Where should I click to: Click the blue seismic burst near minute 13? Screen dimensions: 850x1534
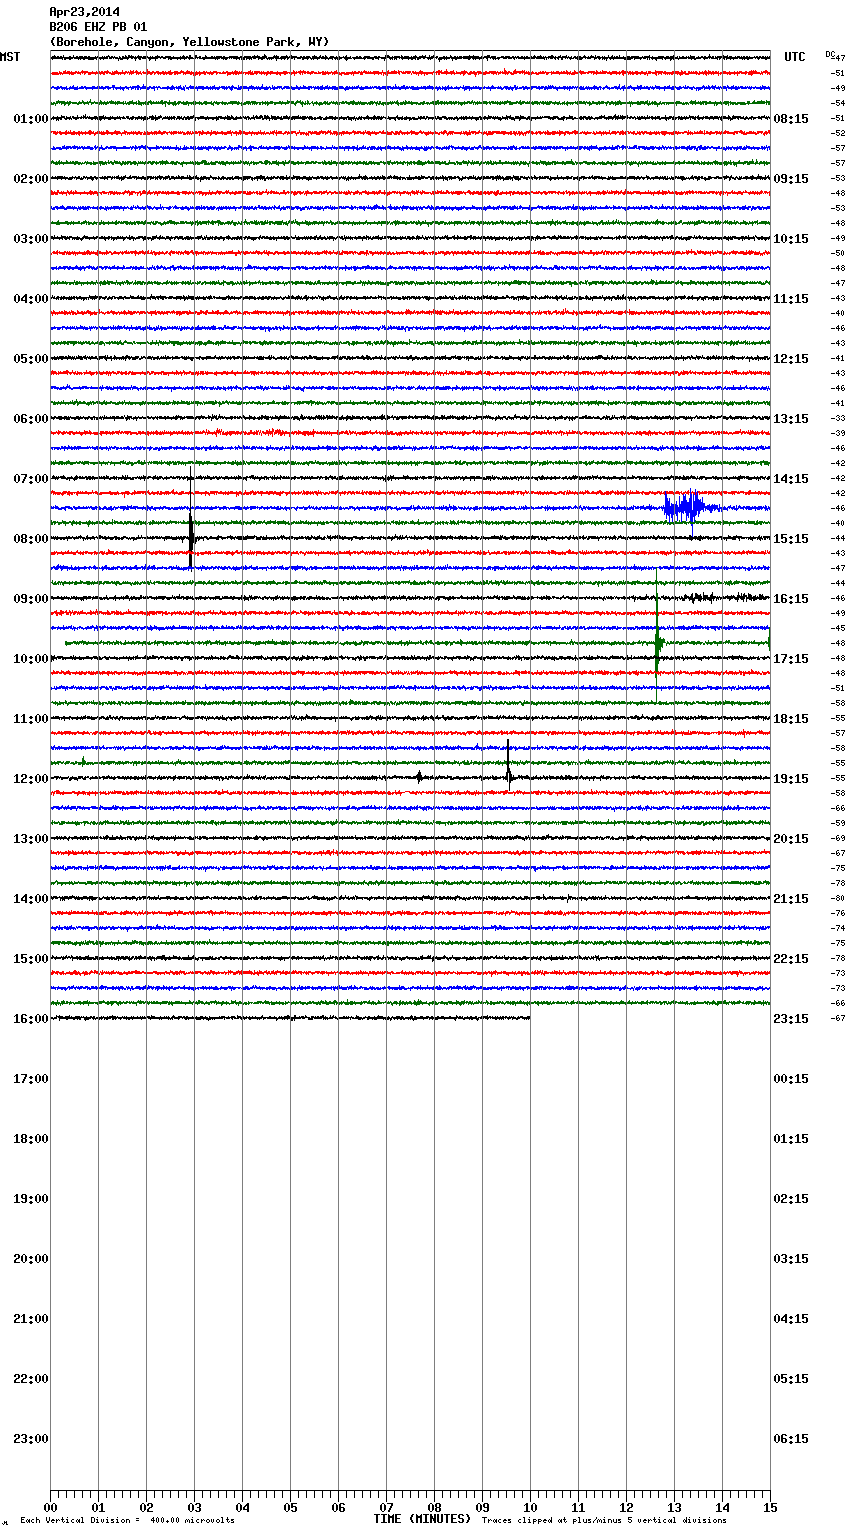pyautogui.click(x=690, y=508)
